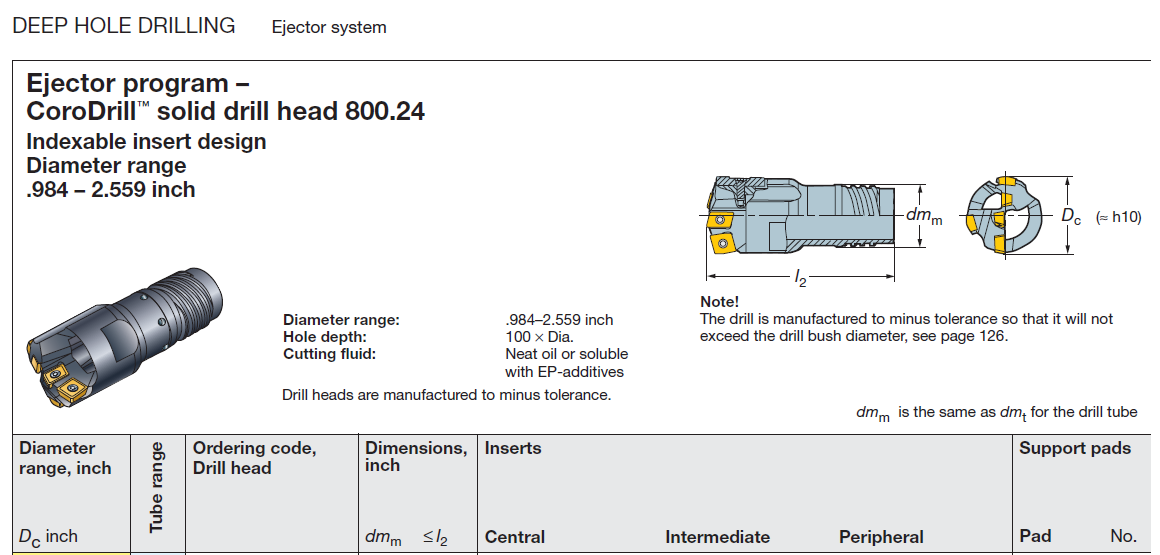Click the "Dc" dimension label in the drawing
The height and width of the screenshot is (555, 1160).
click(x=1071, y=217)
